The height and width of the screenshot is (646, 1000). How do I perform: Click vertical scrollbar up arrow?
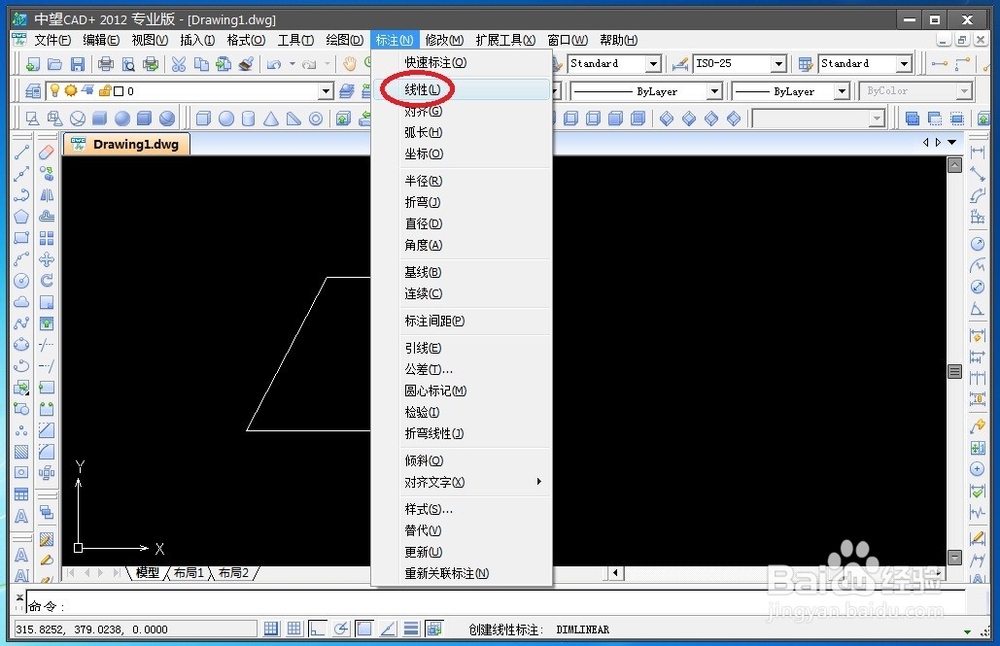tap(955, 166)
